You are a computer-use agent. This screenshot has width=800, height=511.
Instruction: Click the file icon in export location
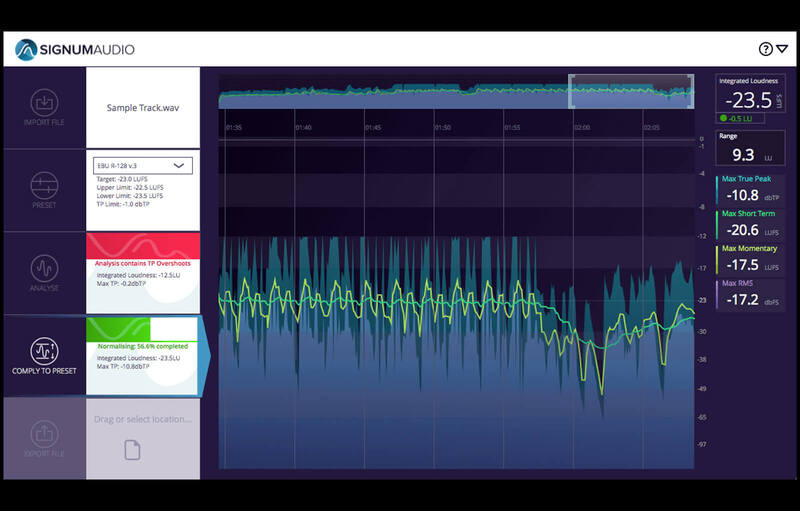[132, 450]
